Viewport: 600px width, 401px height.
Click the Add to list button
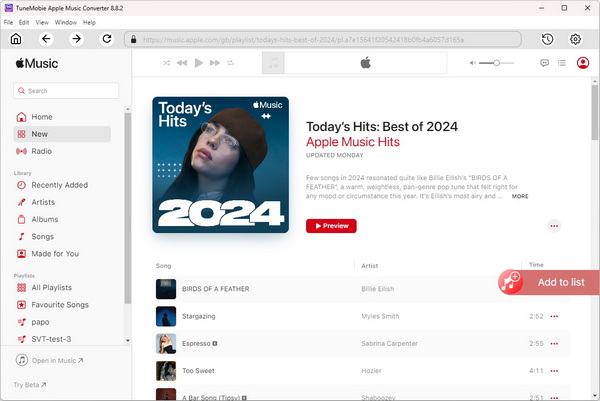click(549, 282)
